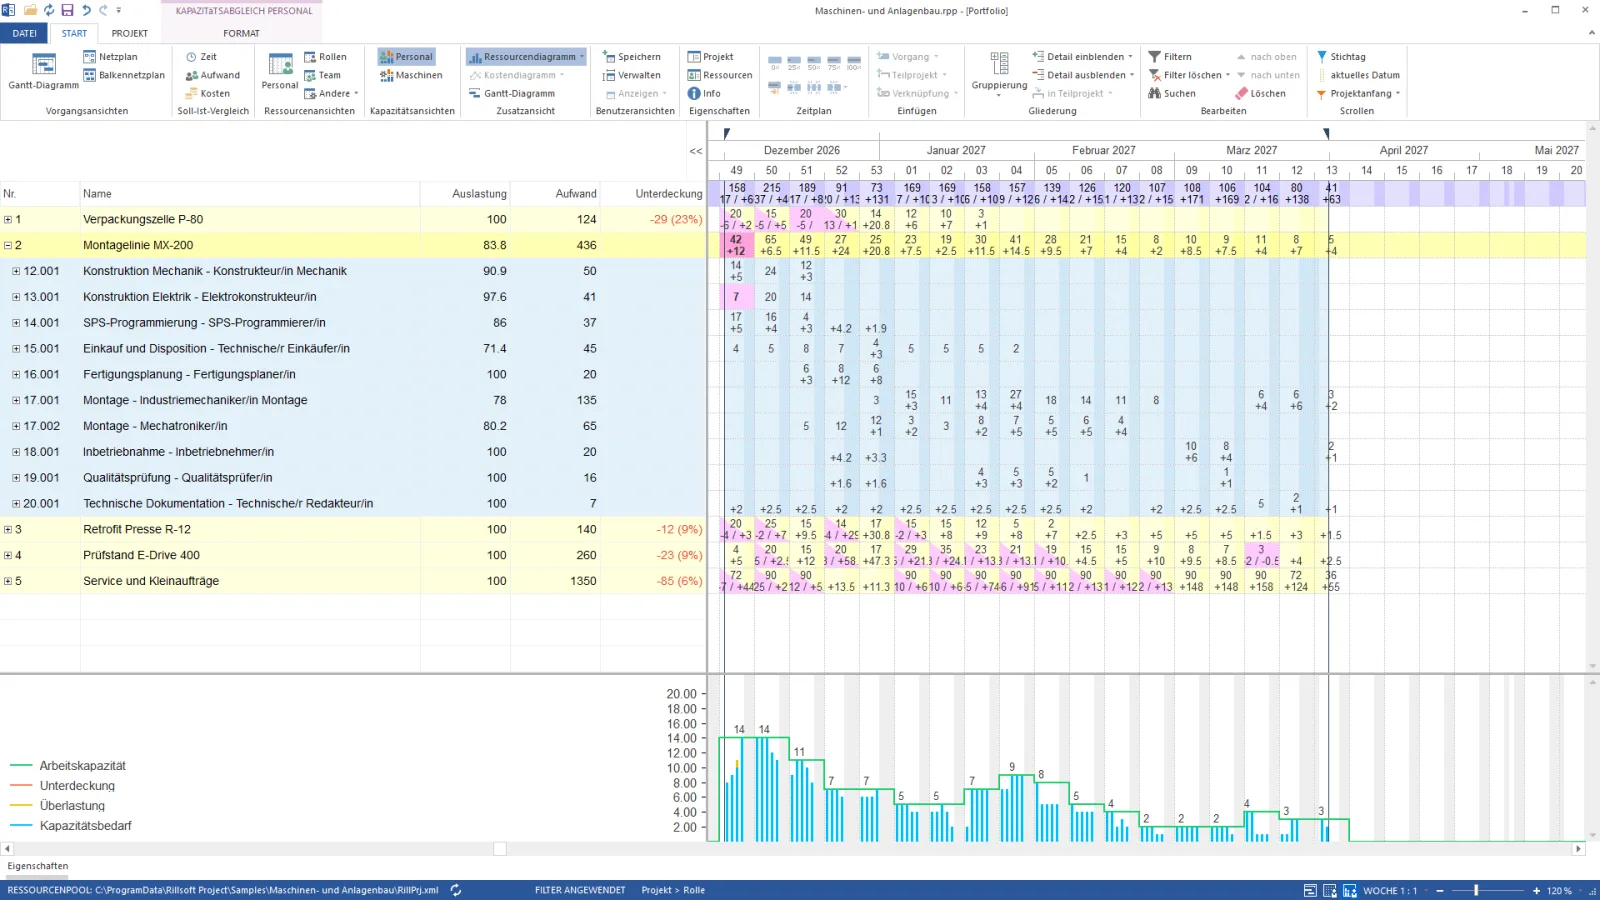Click the zoom slider handle in the status bar
The width and height of the screenshot is (1600, 900).
click(1476, 890)
